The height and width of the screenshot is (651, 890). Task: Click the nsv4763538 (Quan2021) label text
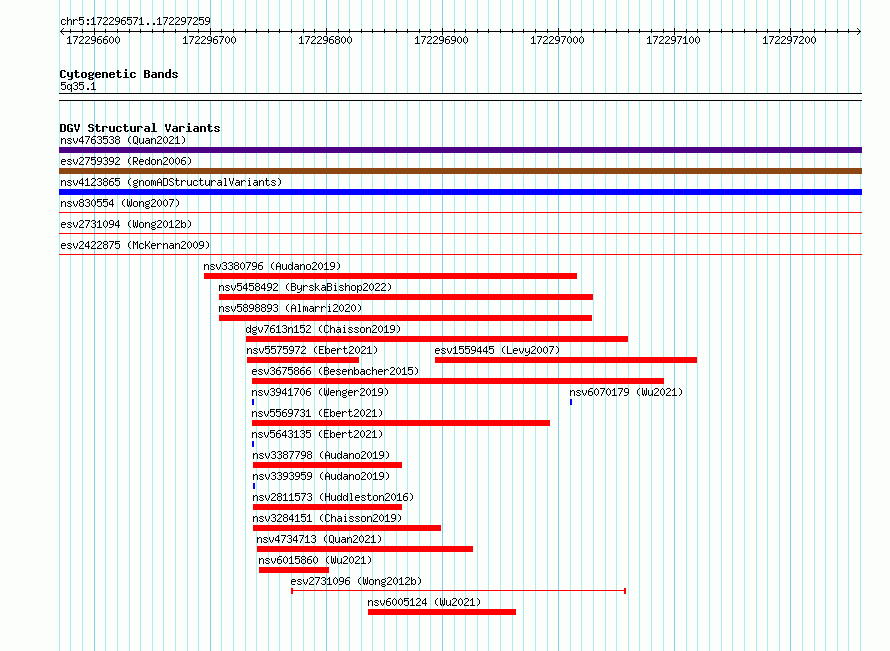point(123,140)
